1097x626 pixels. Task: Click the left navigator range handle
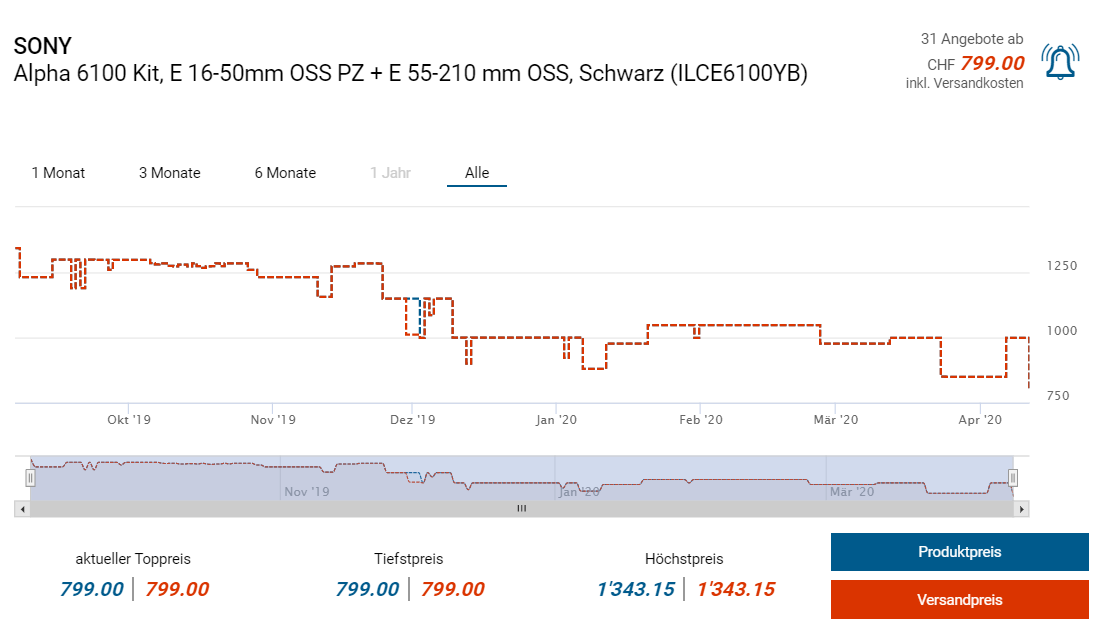click(x=30, y=478)
